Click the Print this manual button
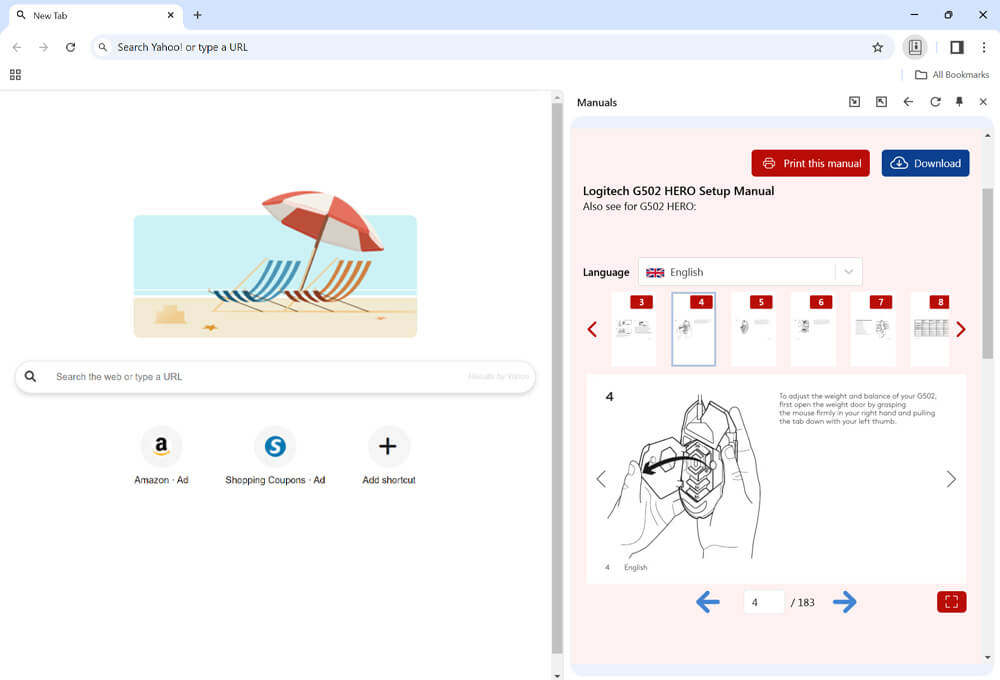 [811, 163]
